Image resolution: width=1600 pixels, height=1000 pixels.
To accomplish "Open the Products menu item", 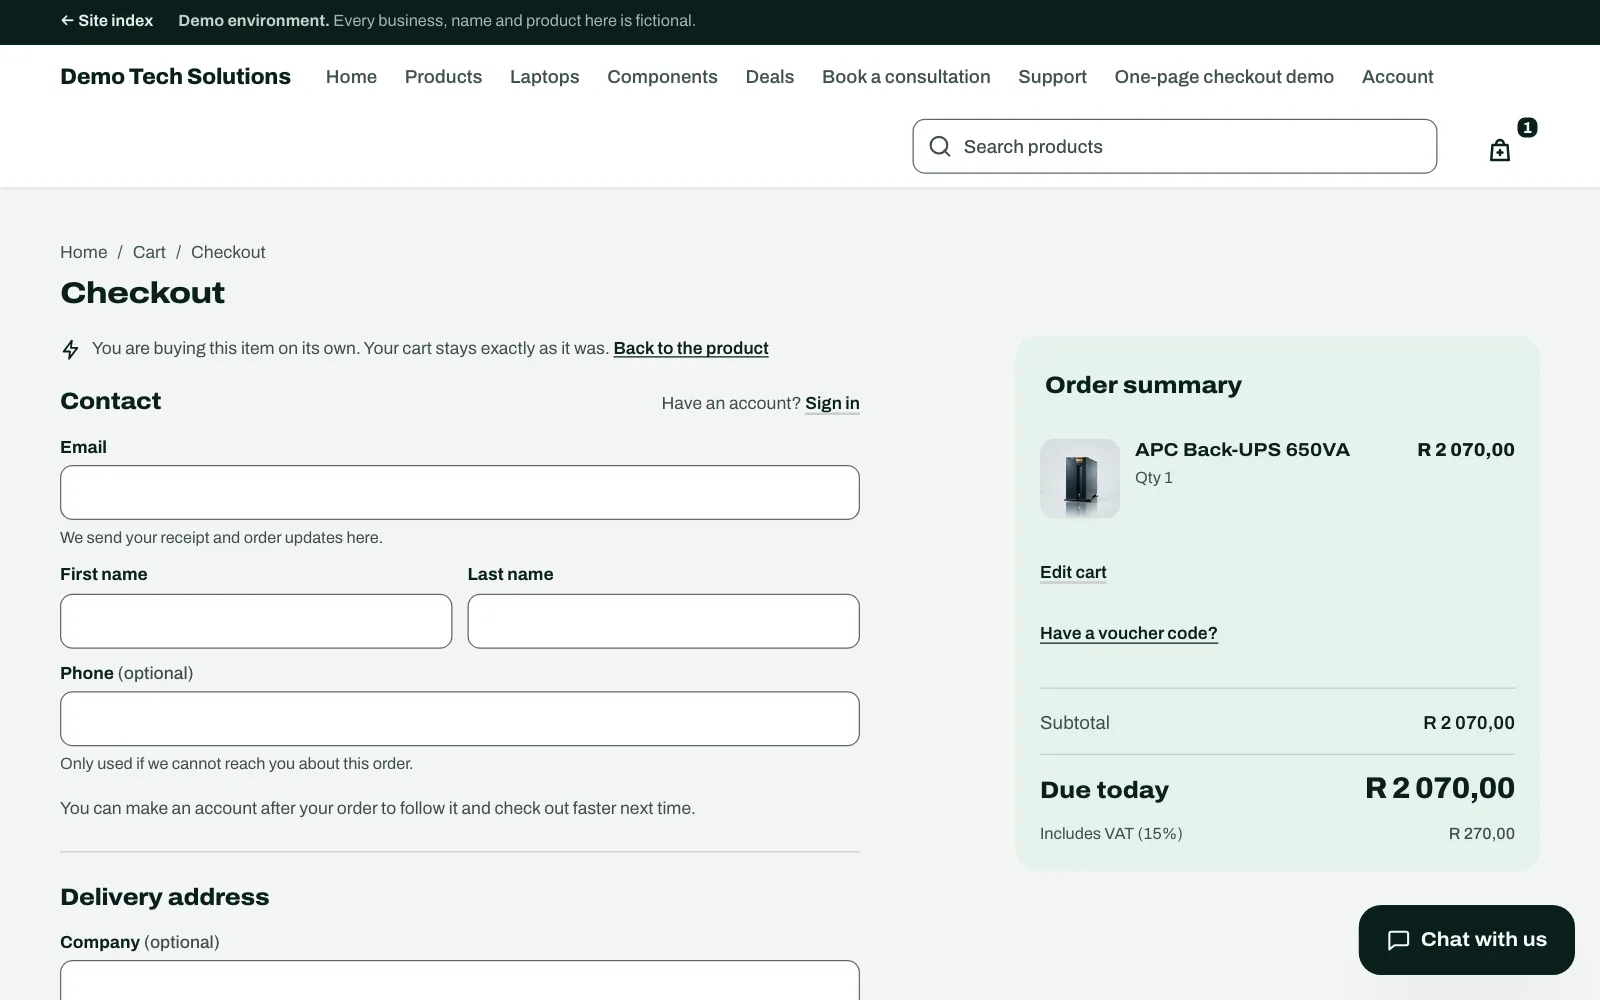I will click(443, 77).
